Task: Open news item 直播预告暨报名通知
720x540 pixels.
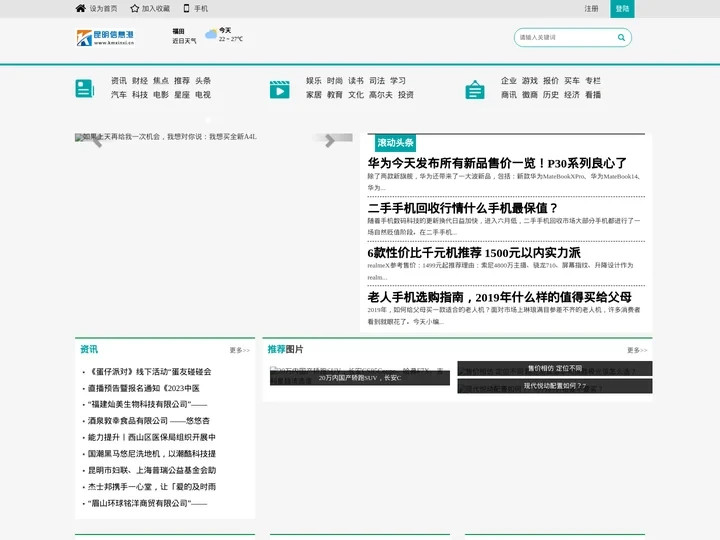Action: tap(144, 388)
